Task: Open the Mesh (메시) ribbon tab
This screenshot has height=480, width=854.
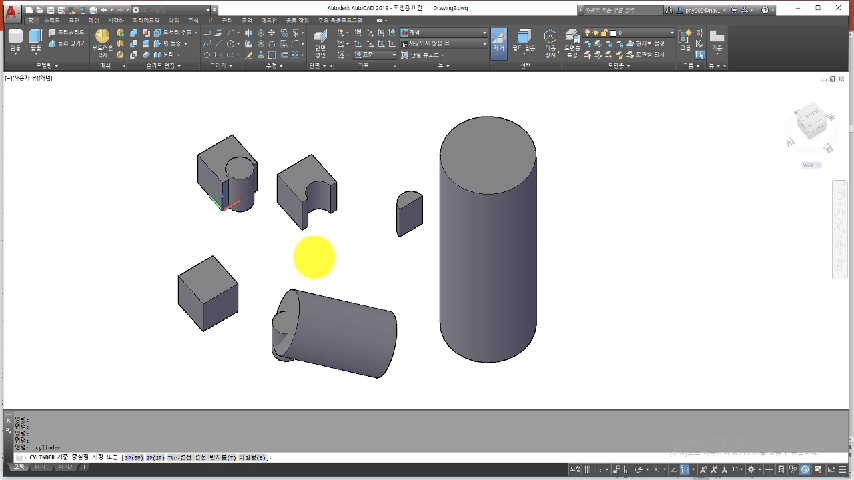Action: click(x=94, y=20)
